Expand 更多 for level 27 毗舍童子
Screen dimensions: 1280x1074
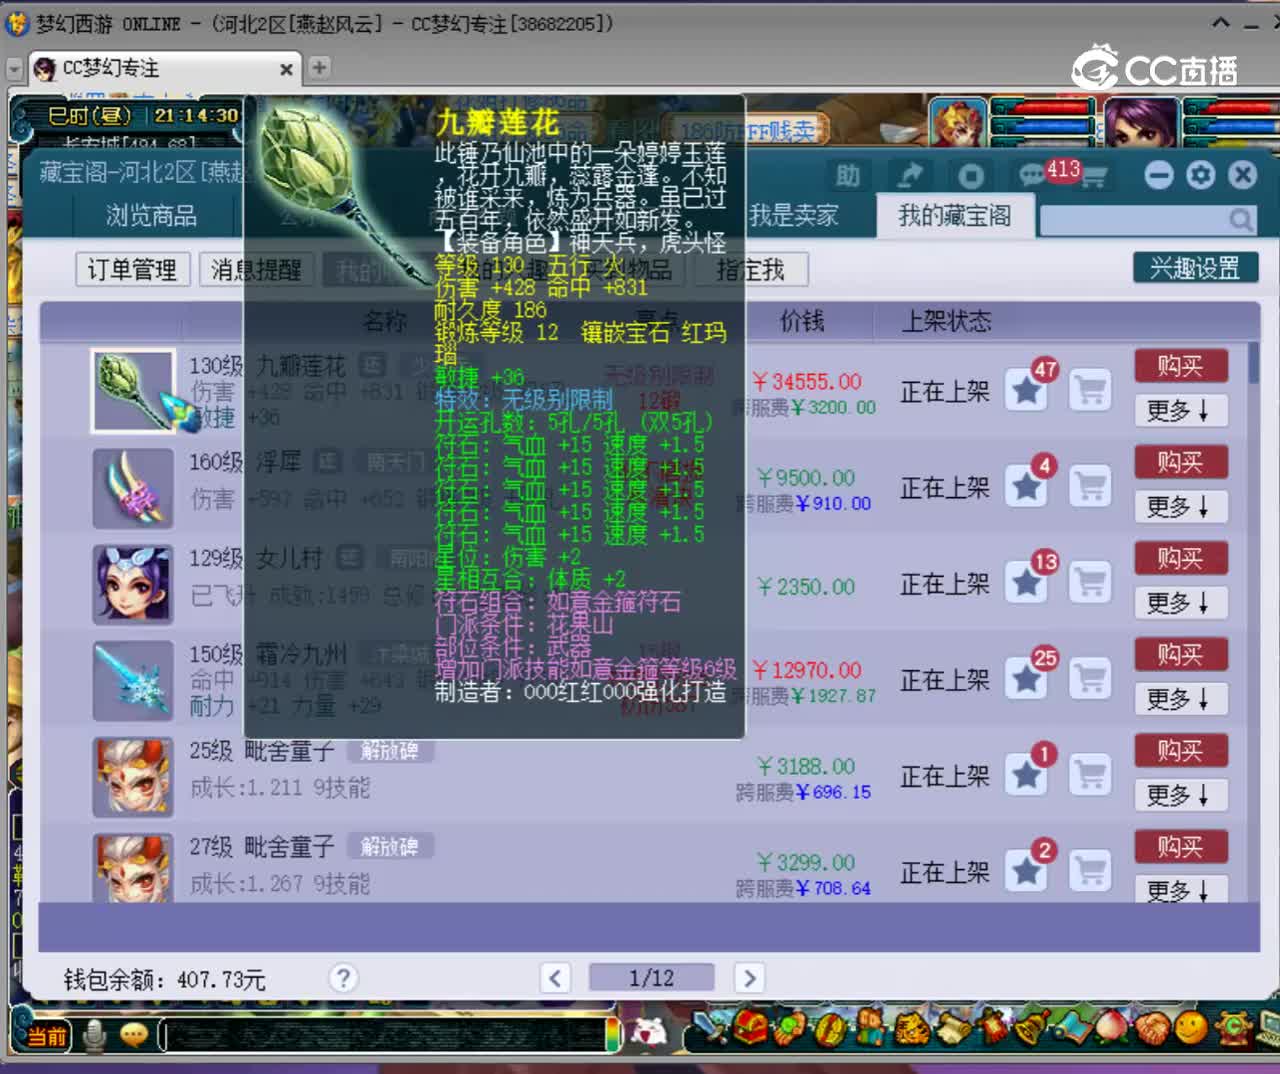(x=1181, y=889)
